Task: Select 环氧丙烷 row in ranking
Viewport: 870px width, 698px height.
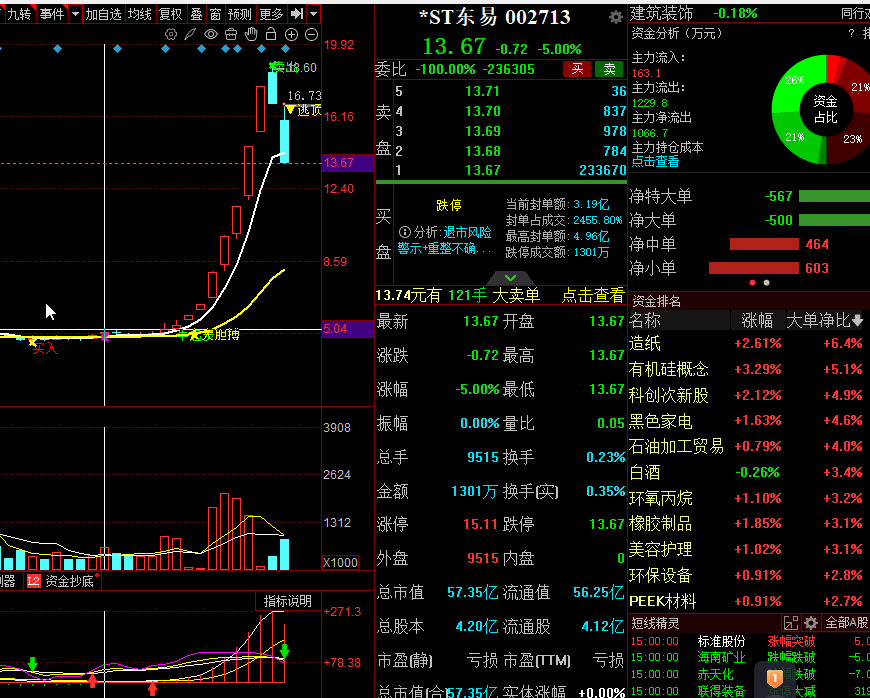Action: (748, 498)
